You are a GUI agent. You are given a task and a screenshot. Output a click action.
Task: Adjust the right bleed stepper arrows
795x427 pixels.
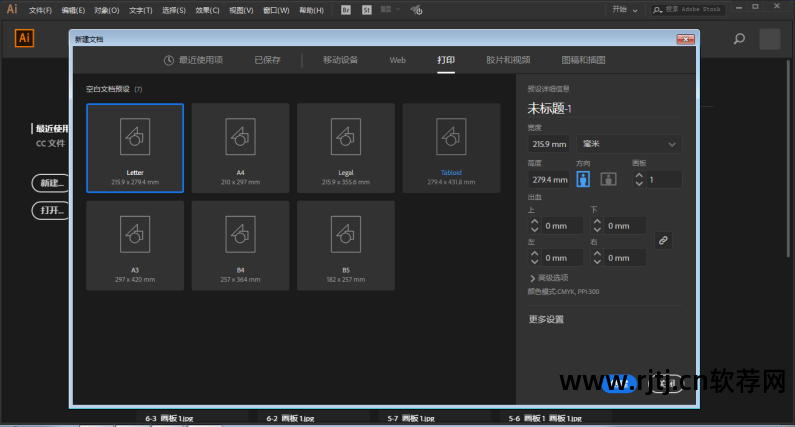point(597,258)
